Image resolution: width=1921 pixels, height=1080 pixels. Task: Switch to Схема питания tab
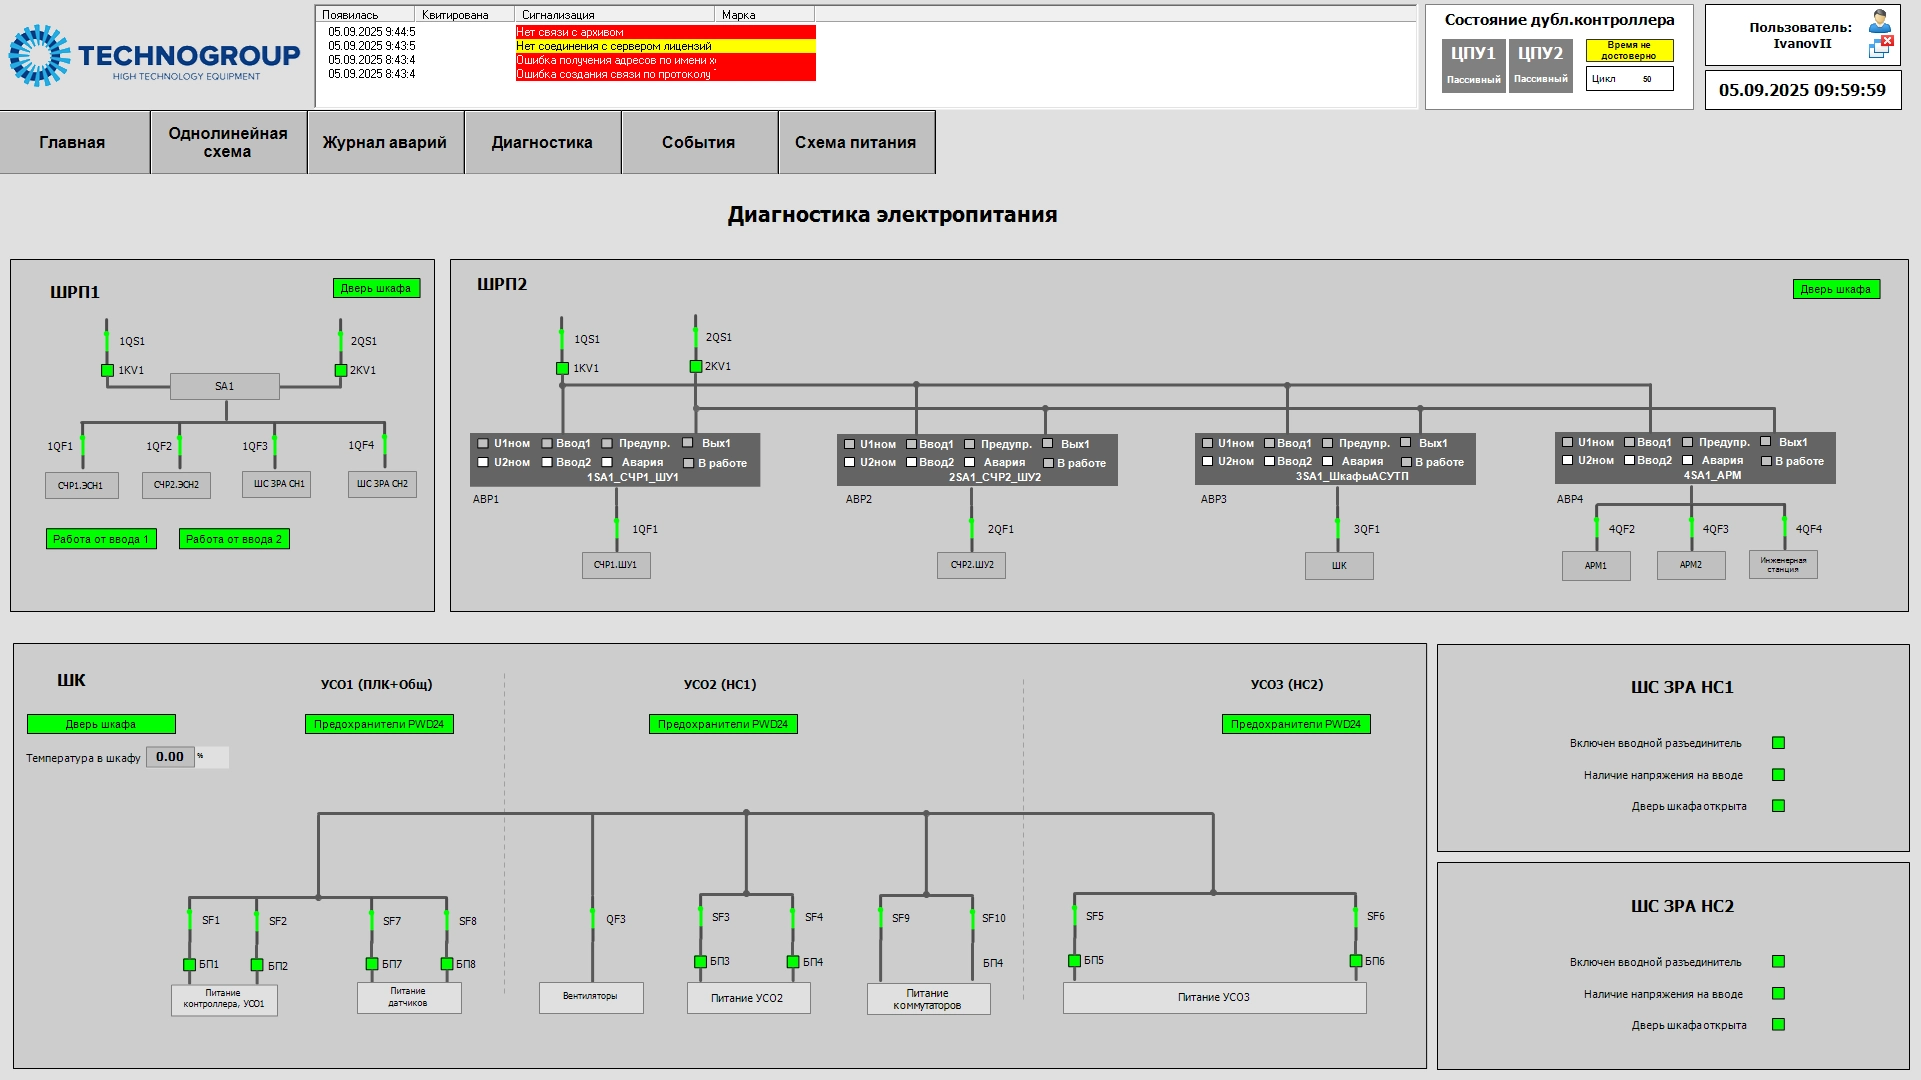[855, 143]
